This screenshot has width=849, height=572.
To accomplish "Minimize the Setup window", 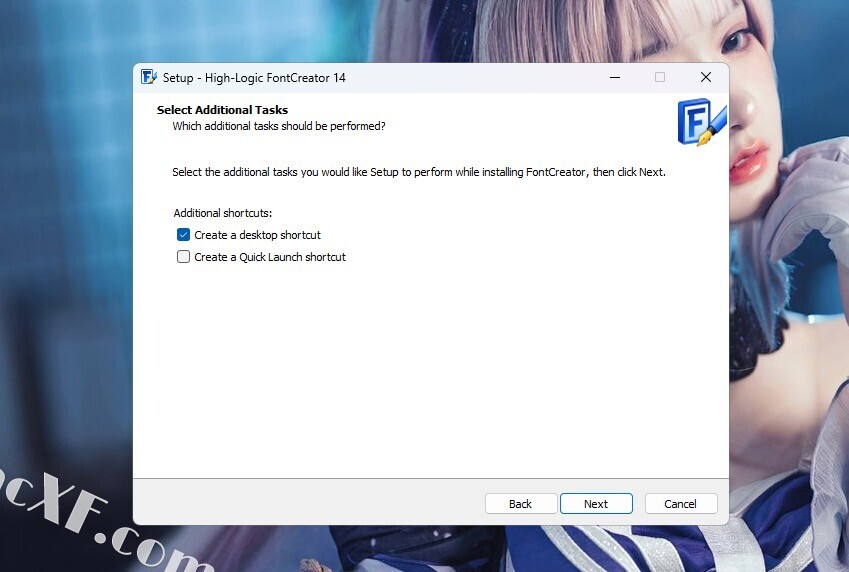I will (613, 77).
